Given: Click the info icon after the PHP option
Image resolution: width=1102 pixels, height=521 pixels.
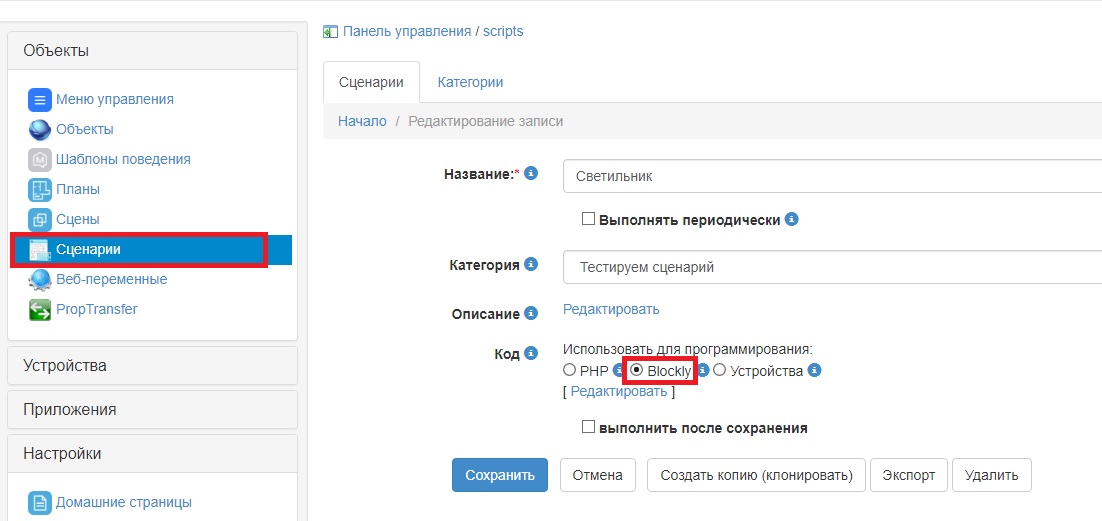Looking at the screenshot, I should click(618, 371).
